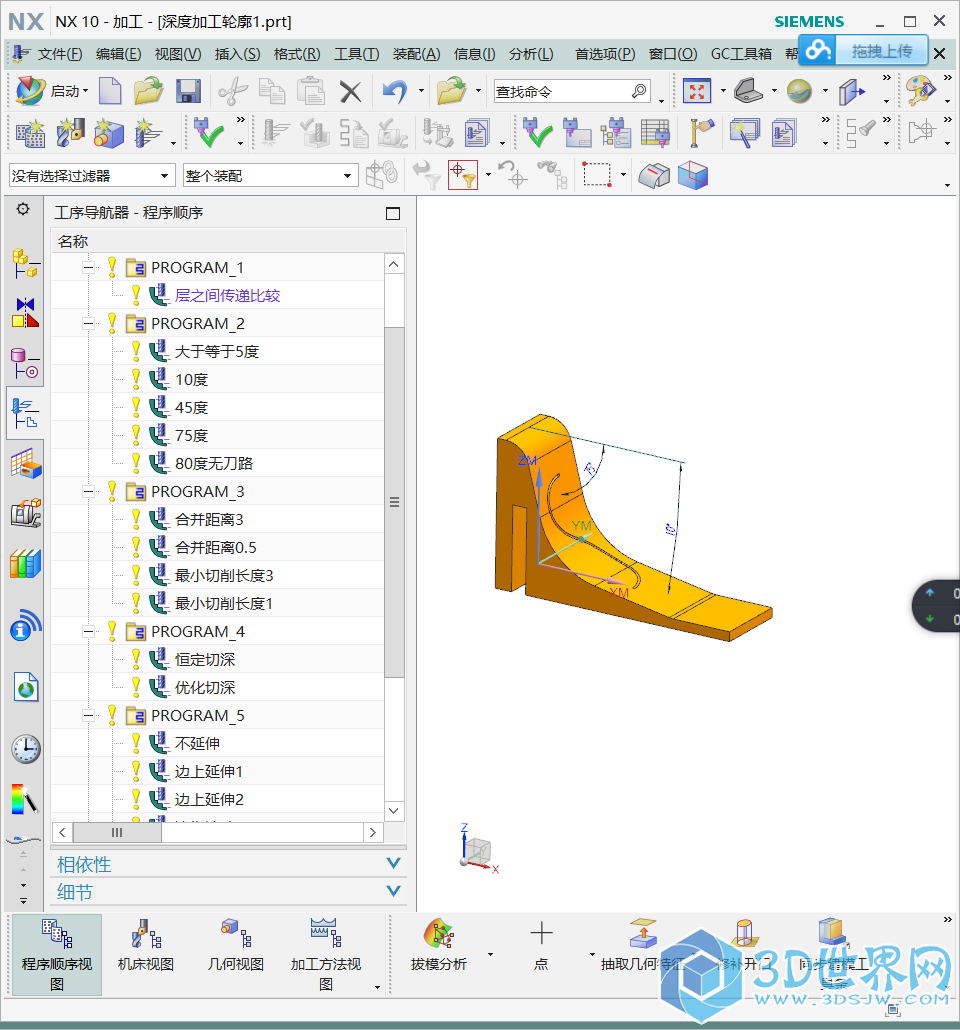960x1030 pixels.
Task: Click the 名称 column header
Action: coord(229,241)
